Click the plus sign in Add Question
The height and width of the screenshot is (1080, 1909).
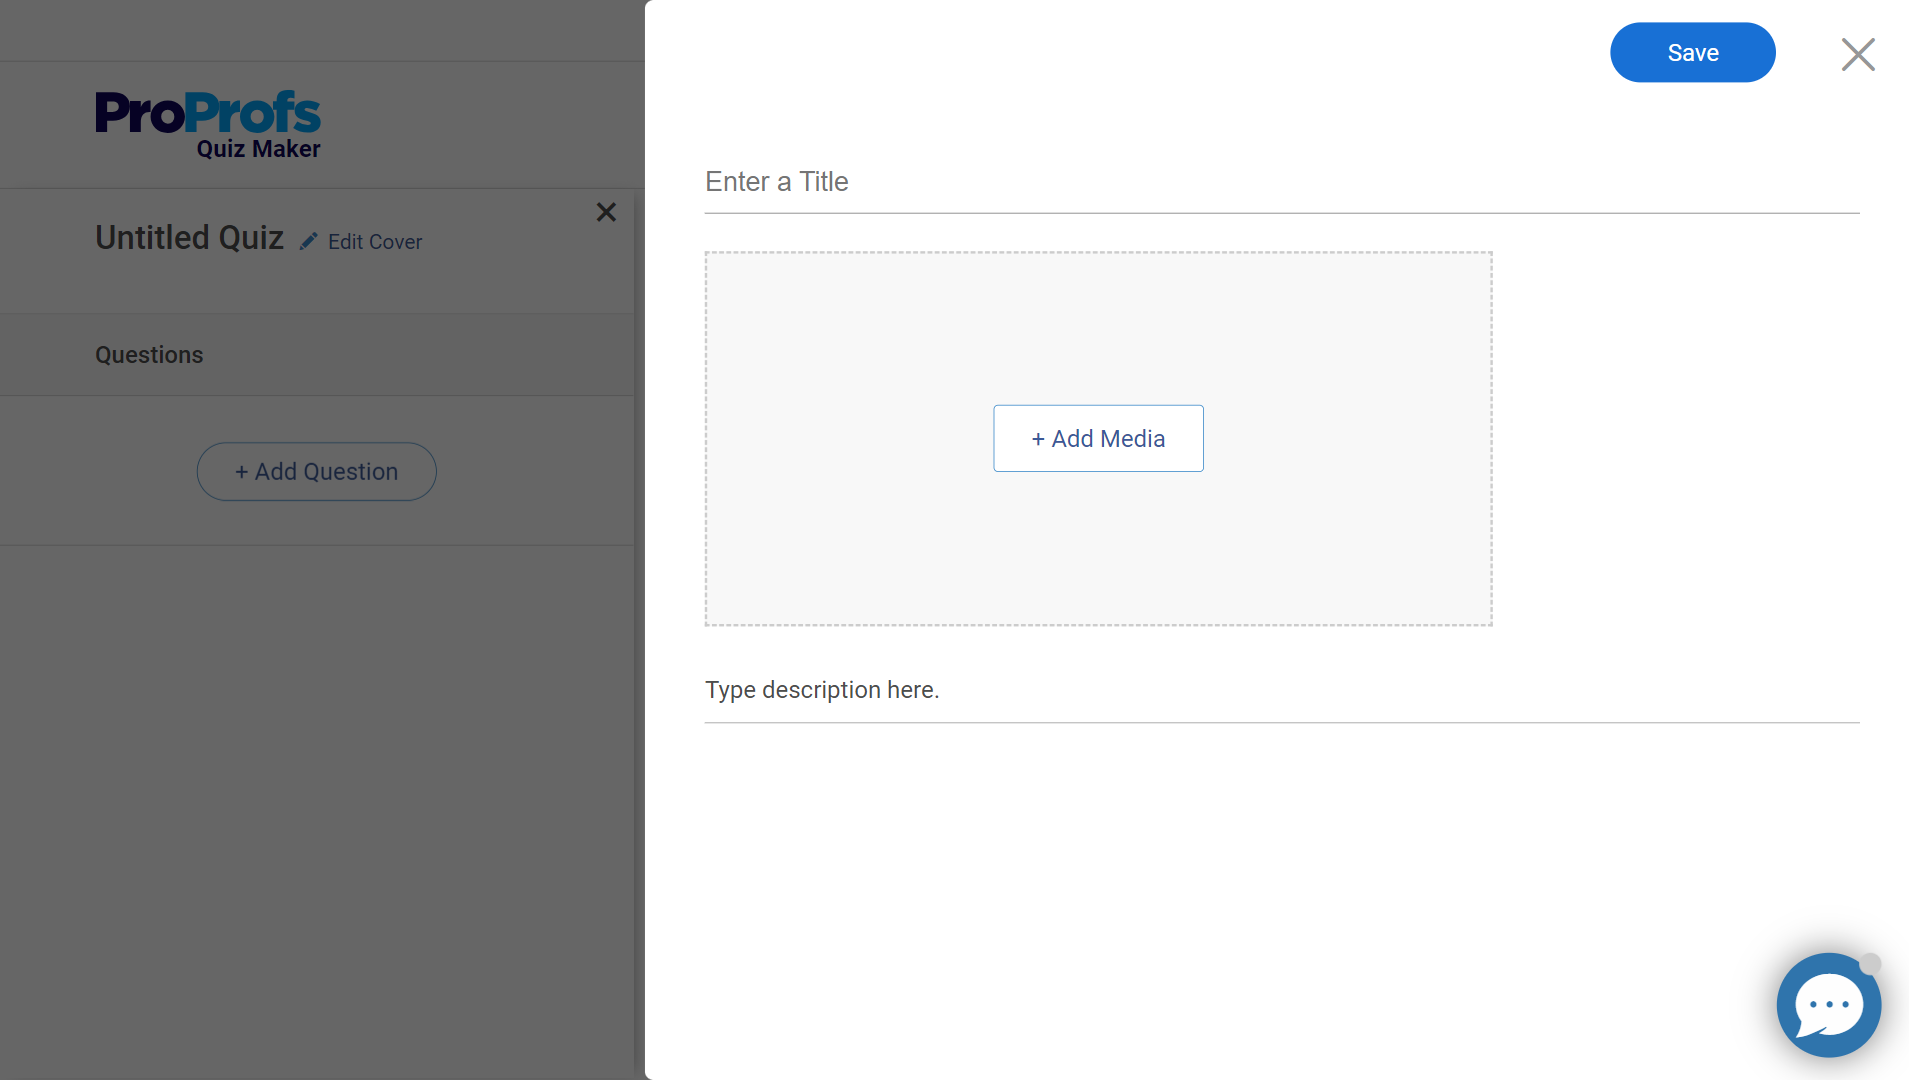[241, 472]
